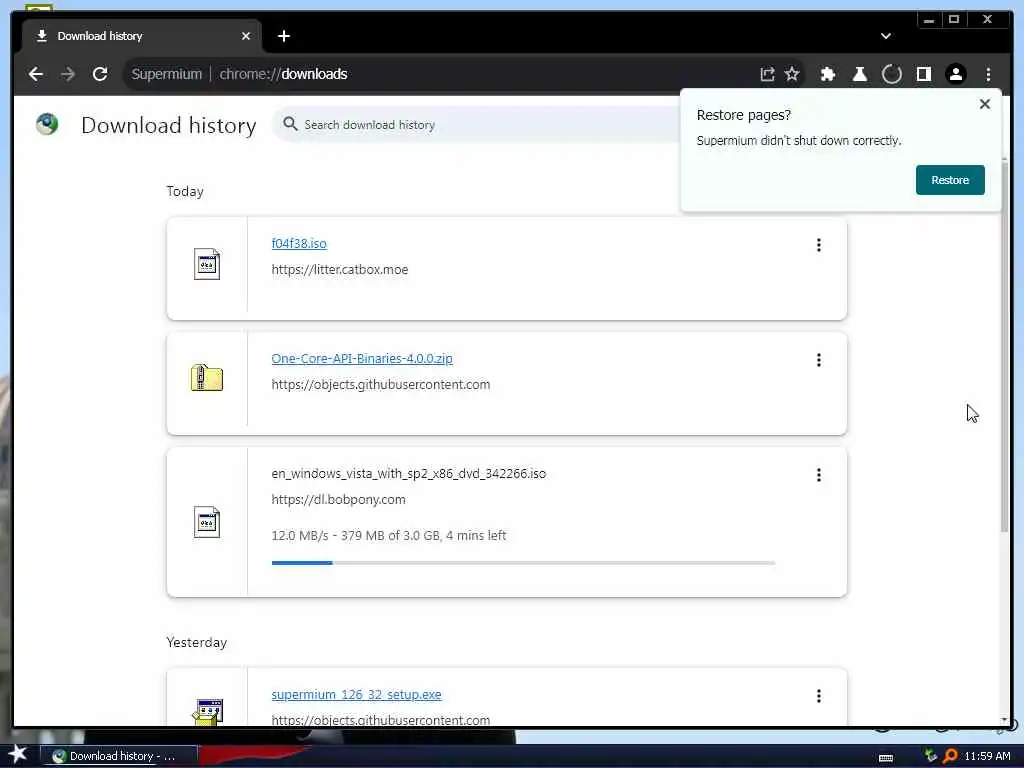Click Download history taskbar button
The height and width of the screenshot is (768, 1024).
click(118, 756)
